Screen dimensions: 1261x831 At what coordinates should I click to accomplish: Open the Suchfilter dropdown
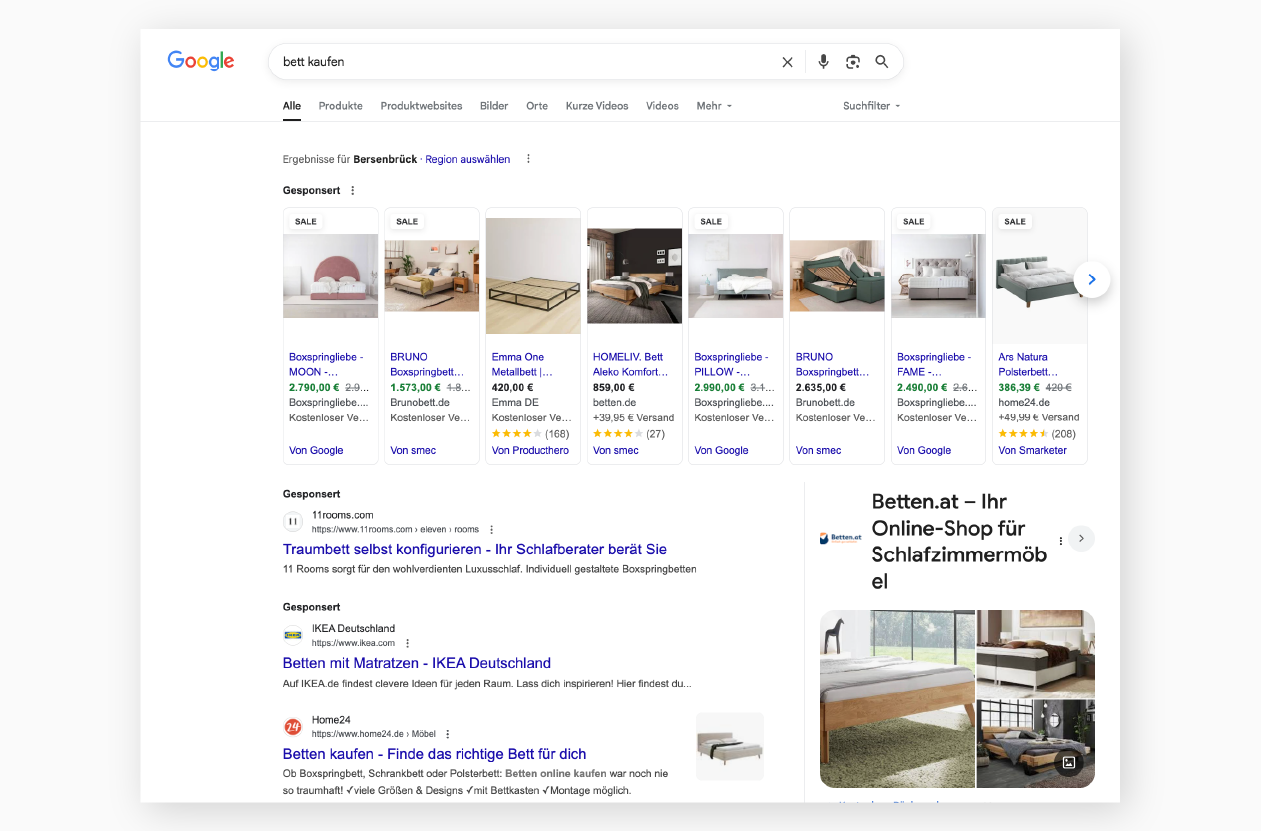click(x=871, y=106)
